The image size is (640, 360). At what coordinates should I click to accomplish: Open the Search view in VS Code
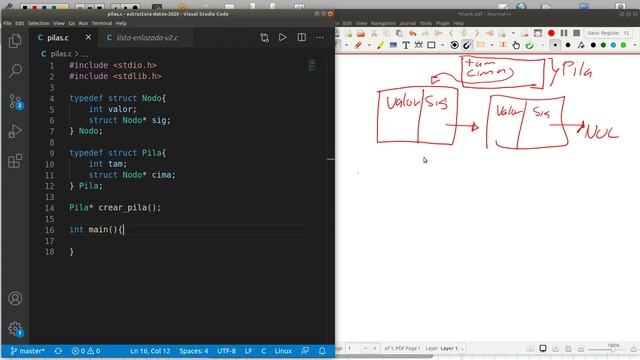pos(15,70)
